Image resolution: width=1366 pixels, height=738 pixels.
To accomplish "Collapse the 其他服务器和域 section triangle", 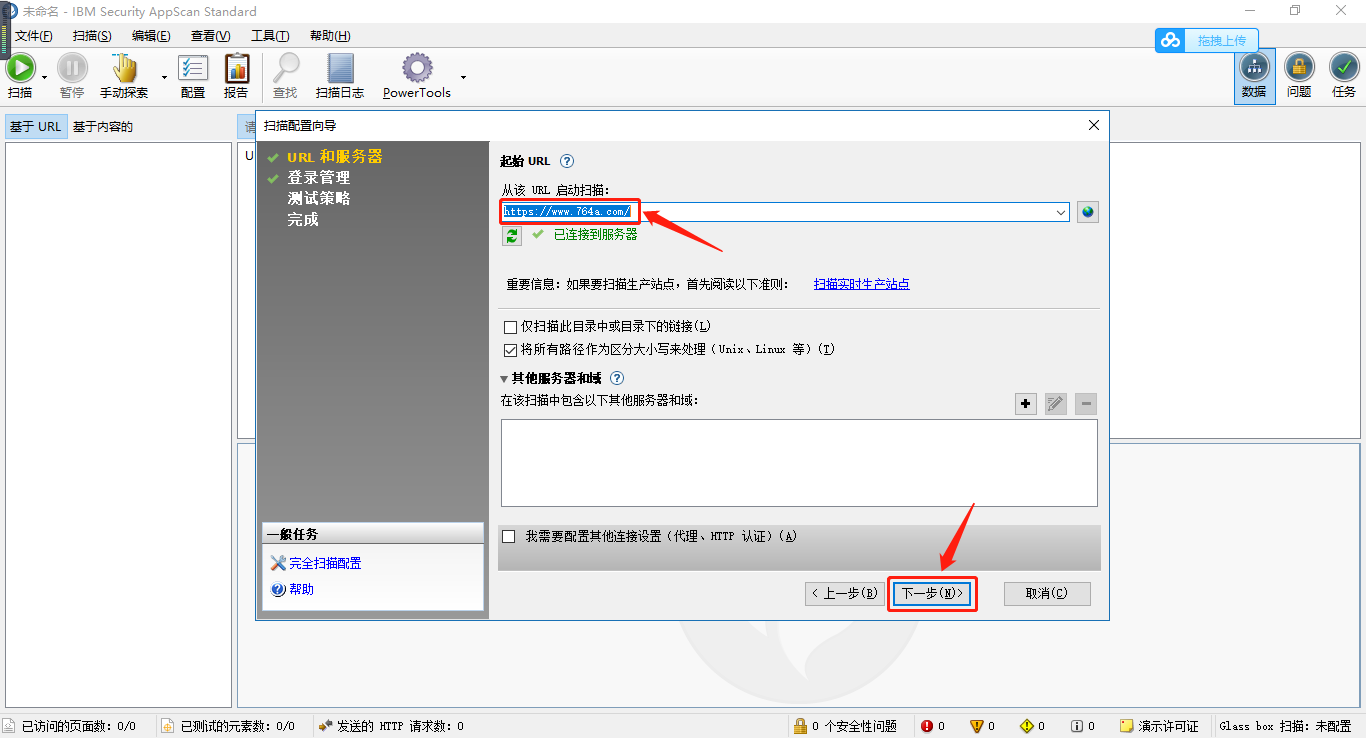I will [x=505, y=379].
